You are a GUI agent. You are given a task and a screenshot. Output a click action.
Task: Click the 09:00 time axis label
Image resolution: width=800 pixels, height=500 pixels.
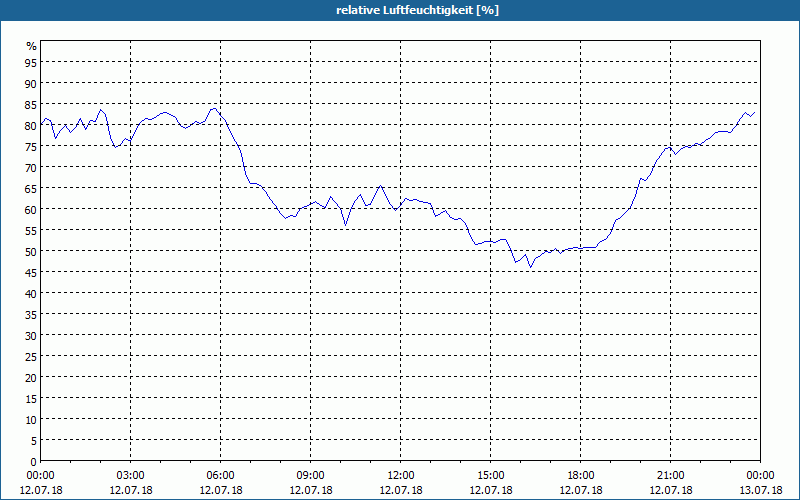[x=310, y=476]
